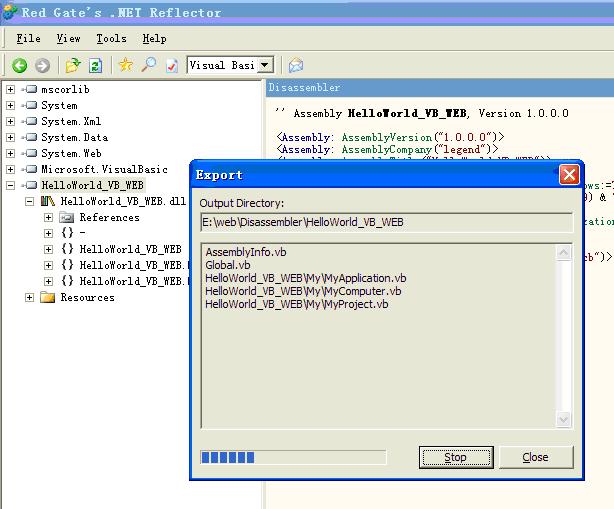Viewport: 614px width, 509px height.
Task: Select the HelloWorld_VB_WEB namespace tree item
Action: (x=130, y=249)
